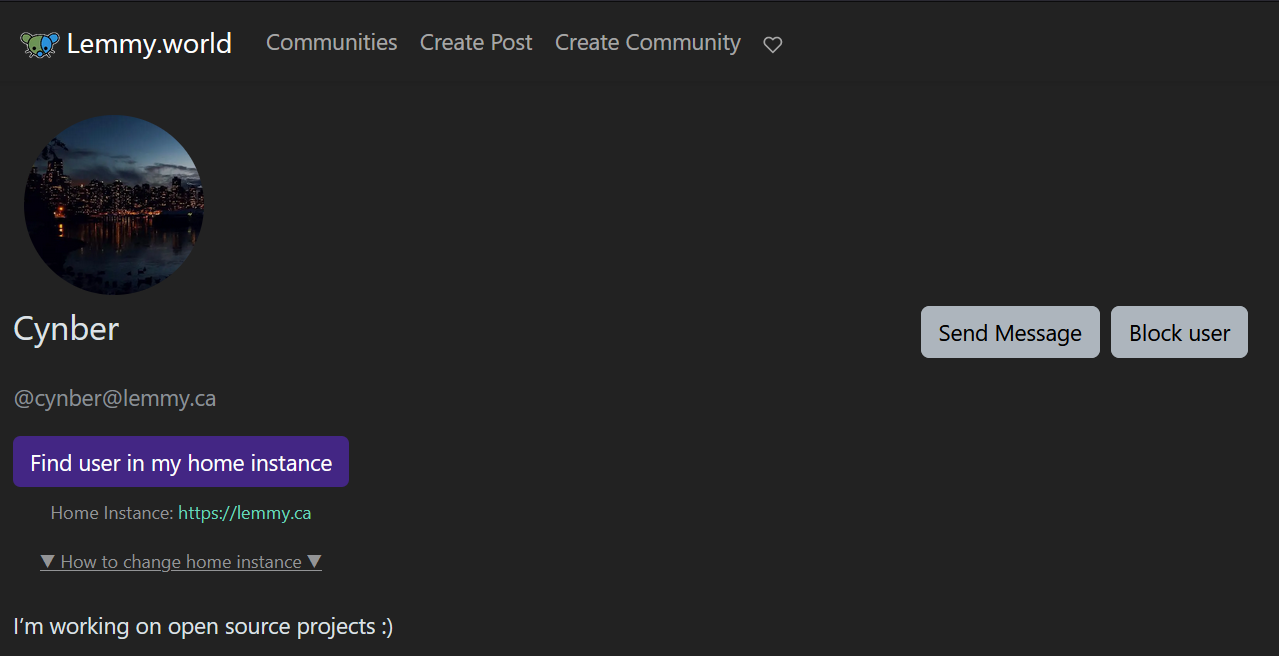Viewport: 1279px width, 656px height.
Task: Send Message to Cynber
Action: (1010, 332)
